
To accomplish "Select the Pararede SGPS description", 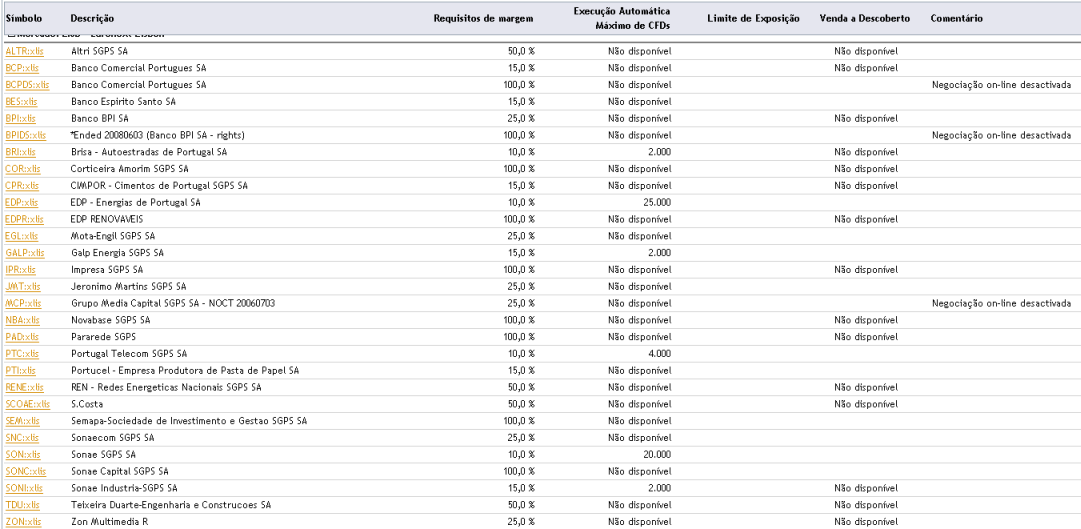I will tap(103, 337).
